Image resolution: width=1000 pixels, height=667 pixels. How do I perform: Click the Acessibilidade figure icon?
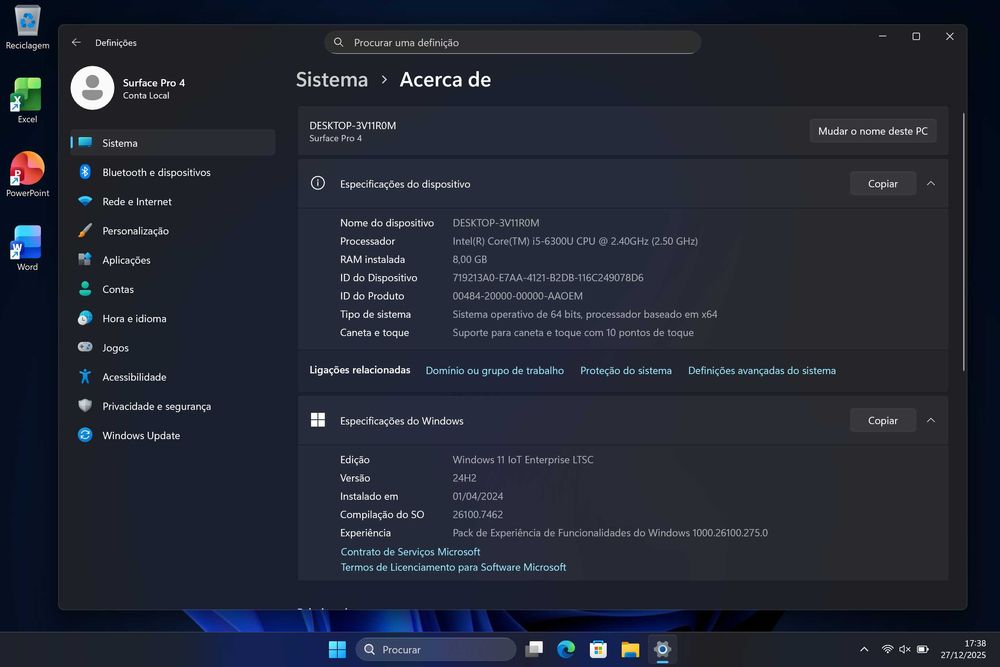click(85, 376)
